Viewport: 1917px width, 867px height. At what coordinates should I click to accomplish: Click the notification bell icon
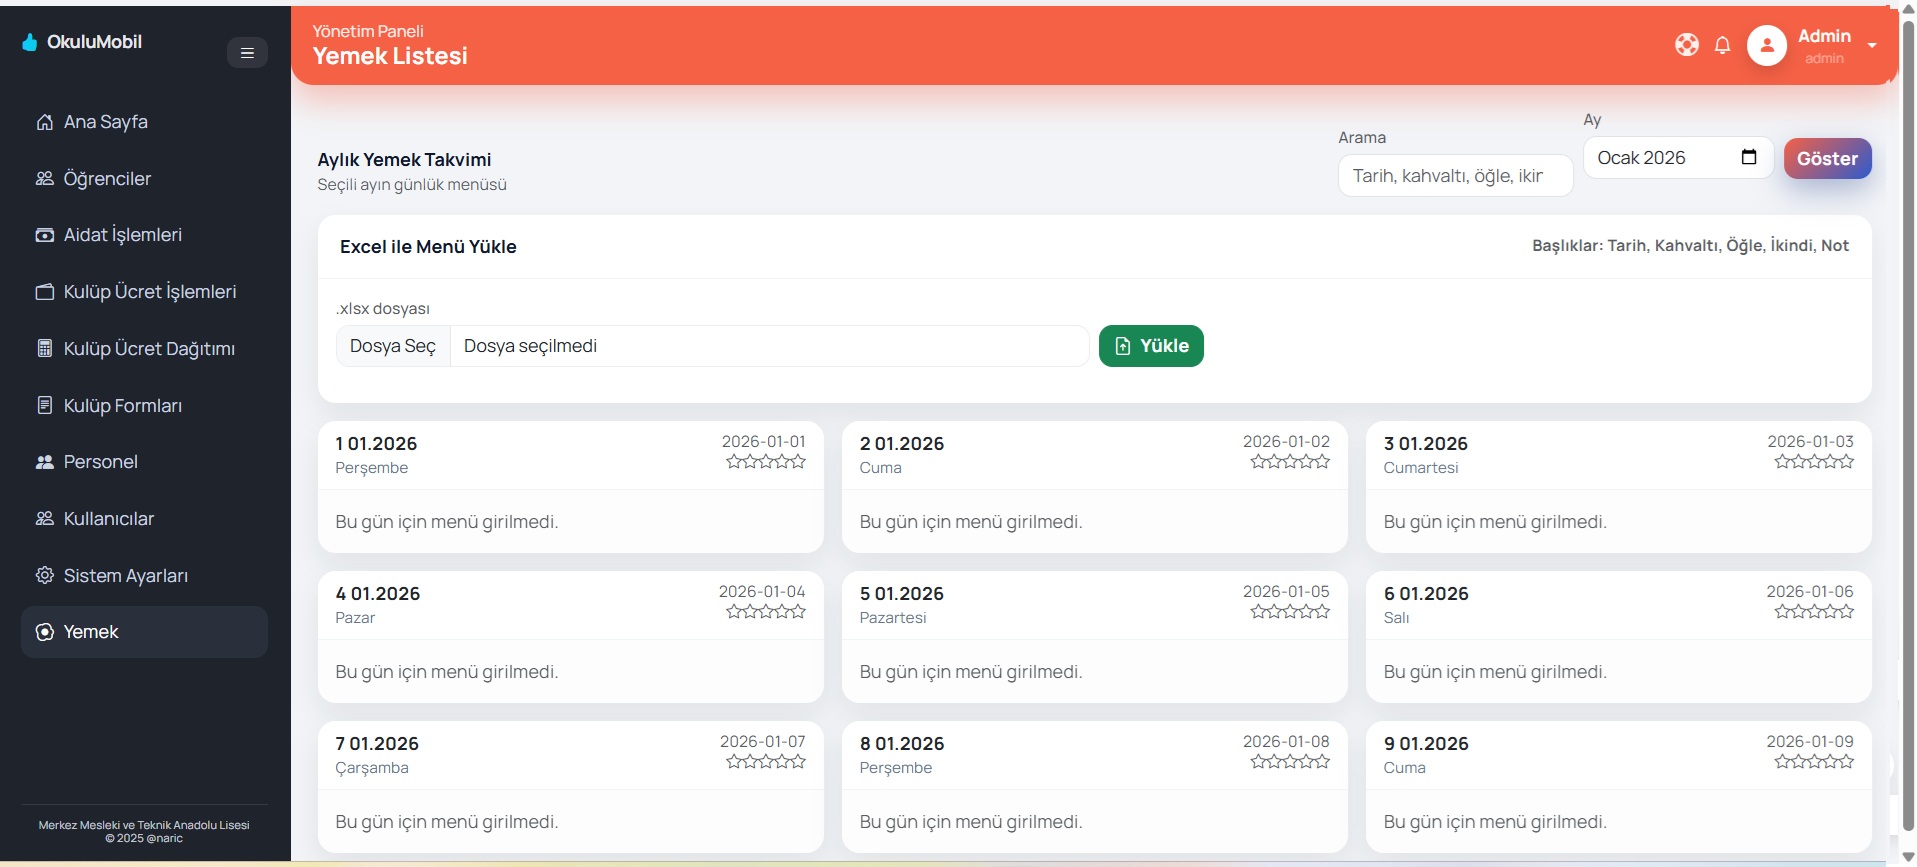(x=1722, y=45)
